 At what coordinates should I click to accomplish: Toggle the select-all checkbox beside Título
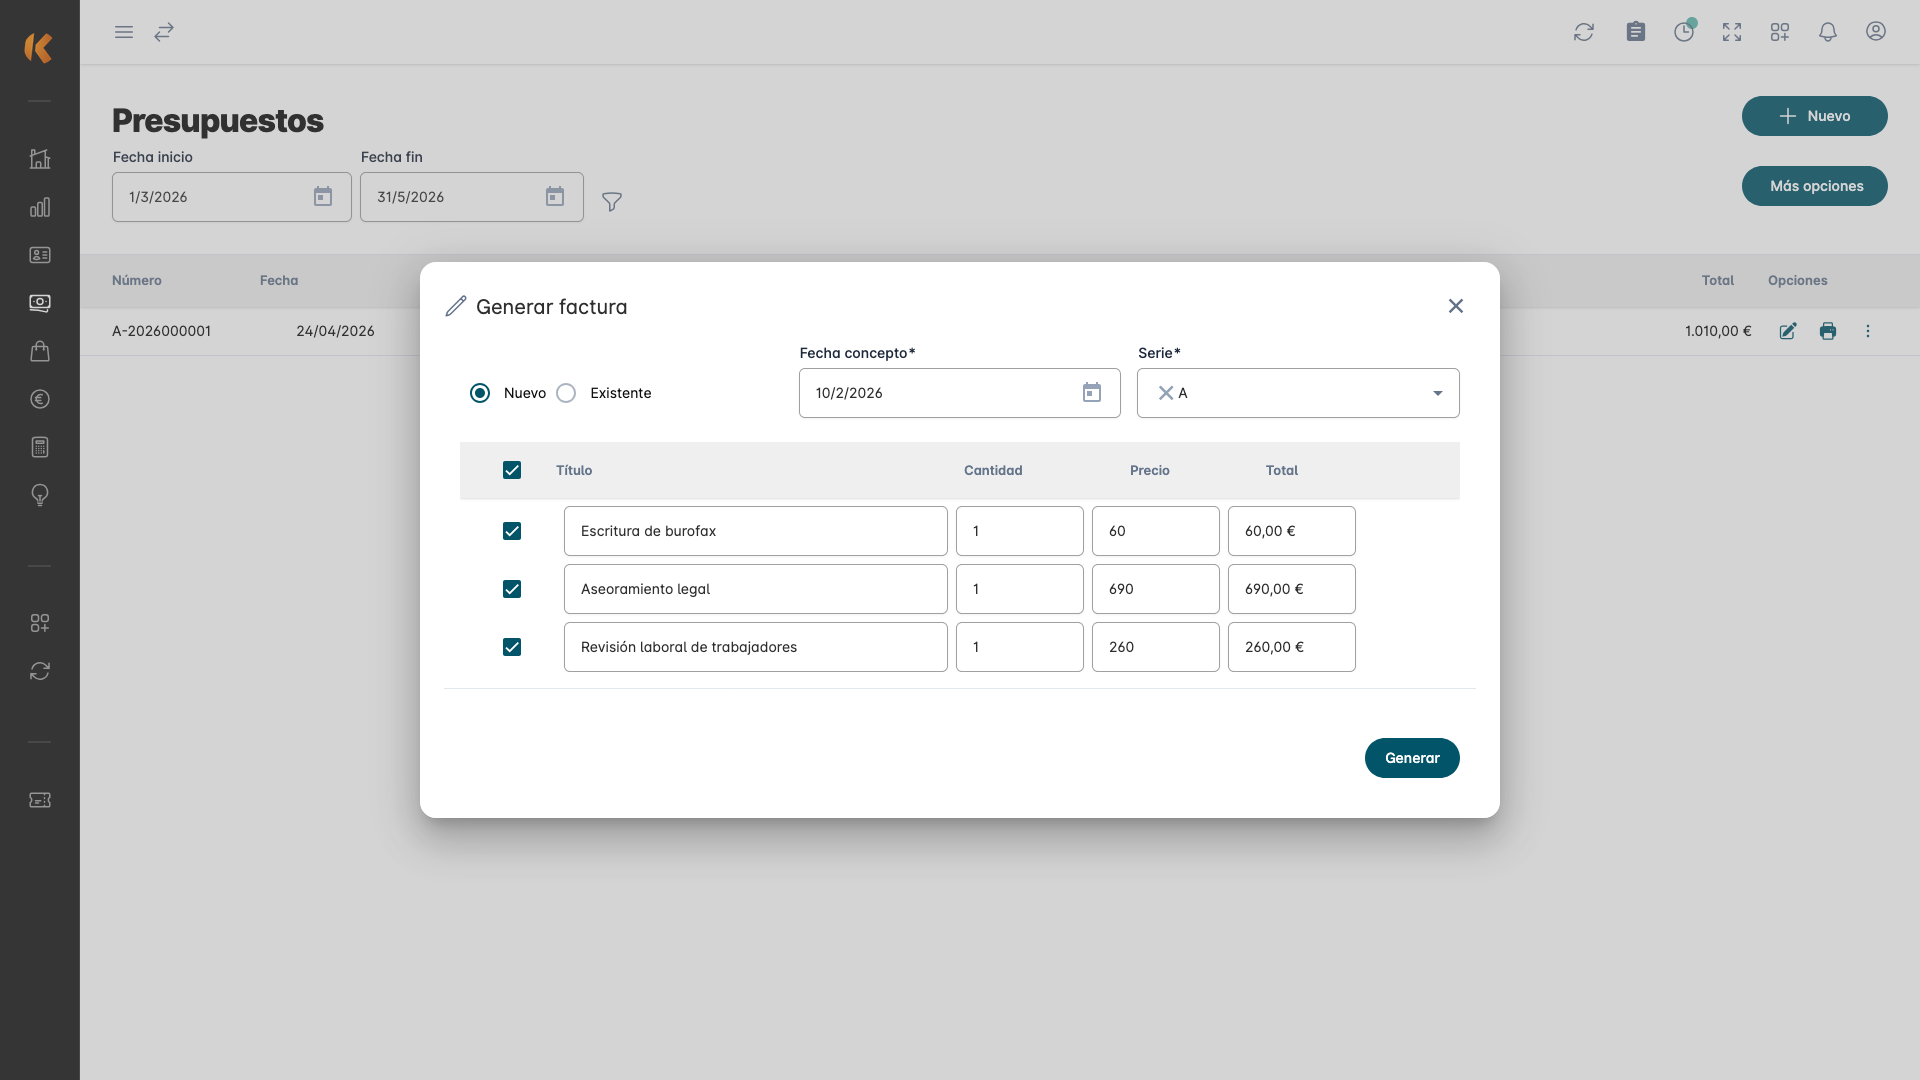click(x=512, y=470)
